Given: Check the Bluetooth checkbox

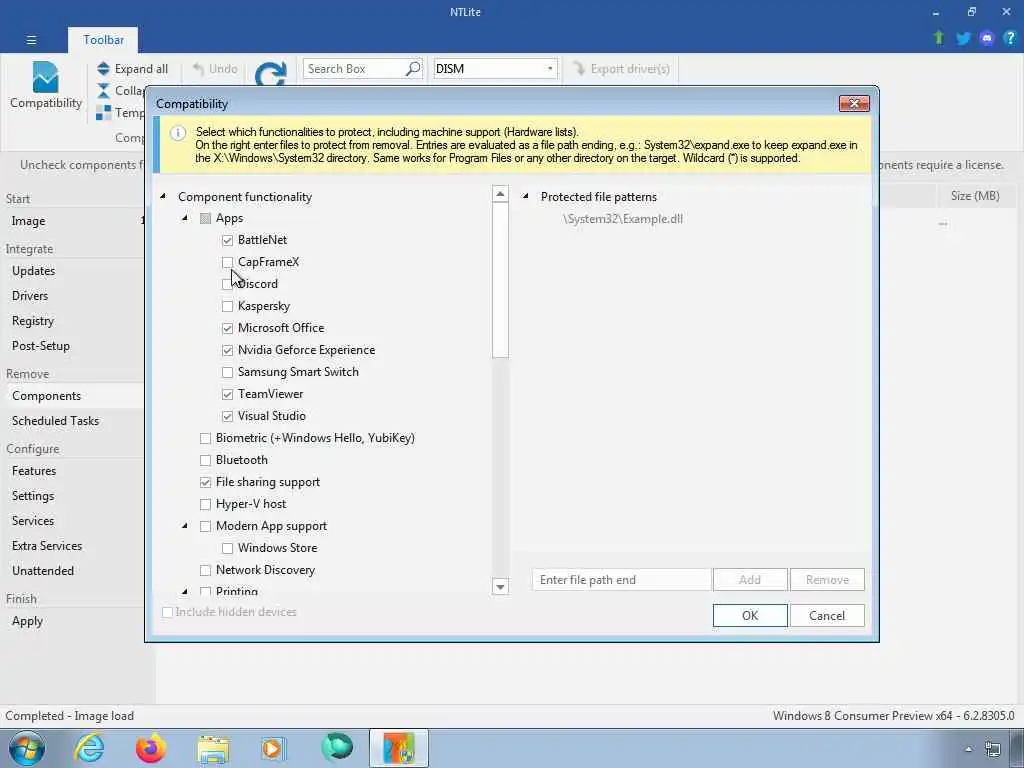Looking at the screenshot, I should pyautogui.click(x=205, y=460).
